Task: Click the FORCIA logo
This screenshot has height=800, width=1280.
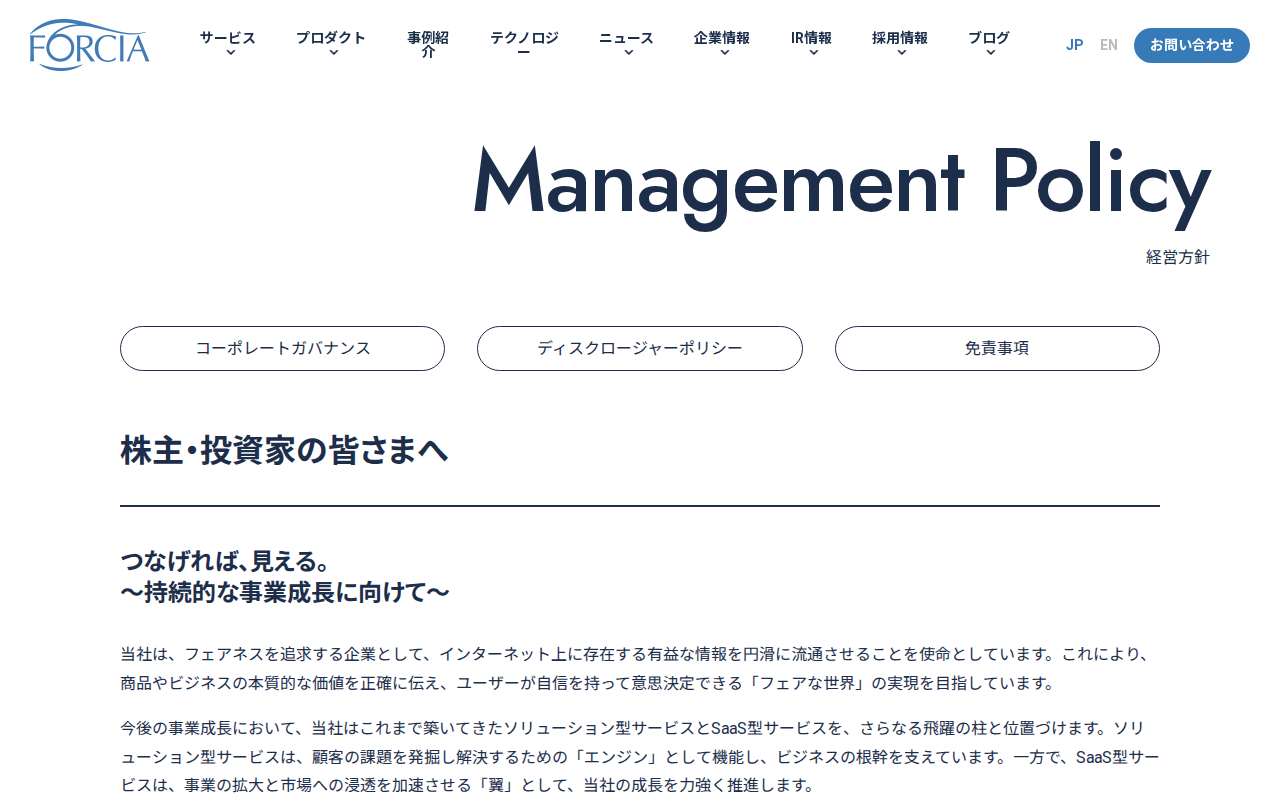Action: point(89,45)
